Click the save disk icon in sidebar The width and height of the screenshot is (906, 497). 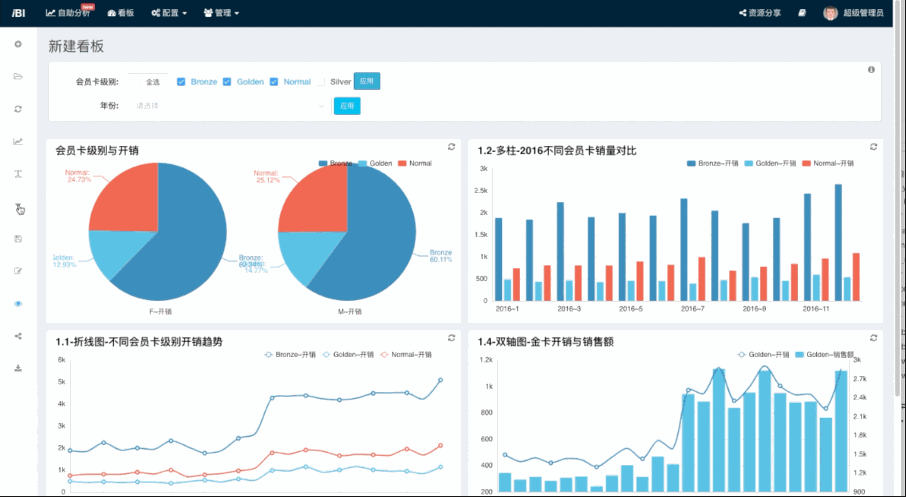(x=18, y=239)
